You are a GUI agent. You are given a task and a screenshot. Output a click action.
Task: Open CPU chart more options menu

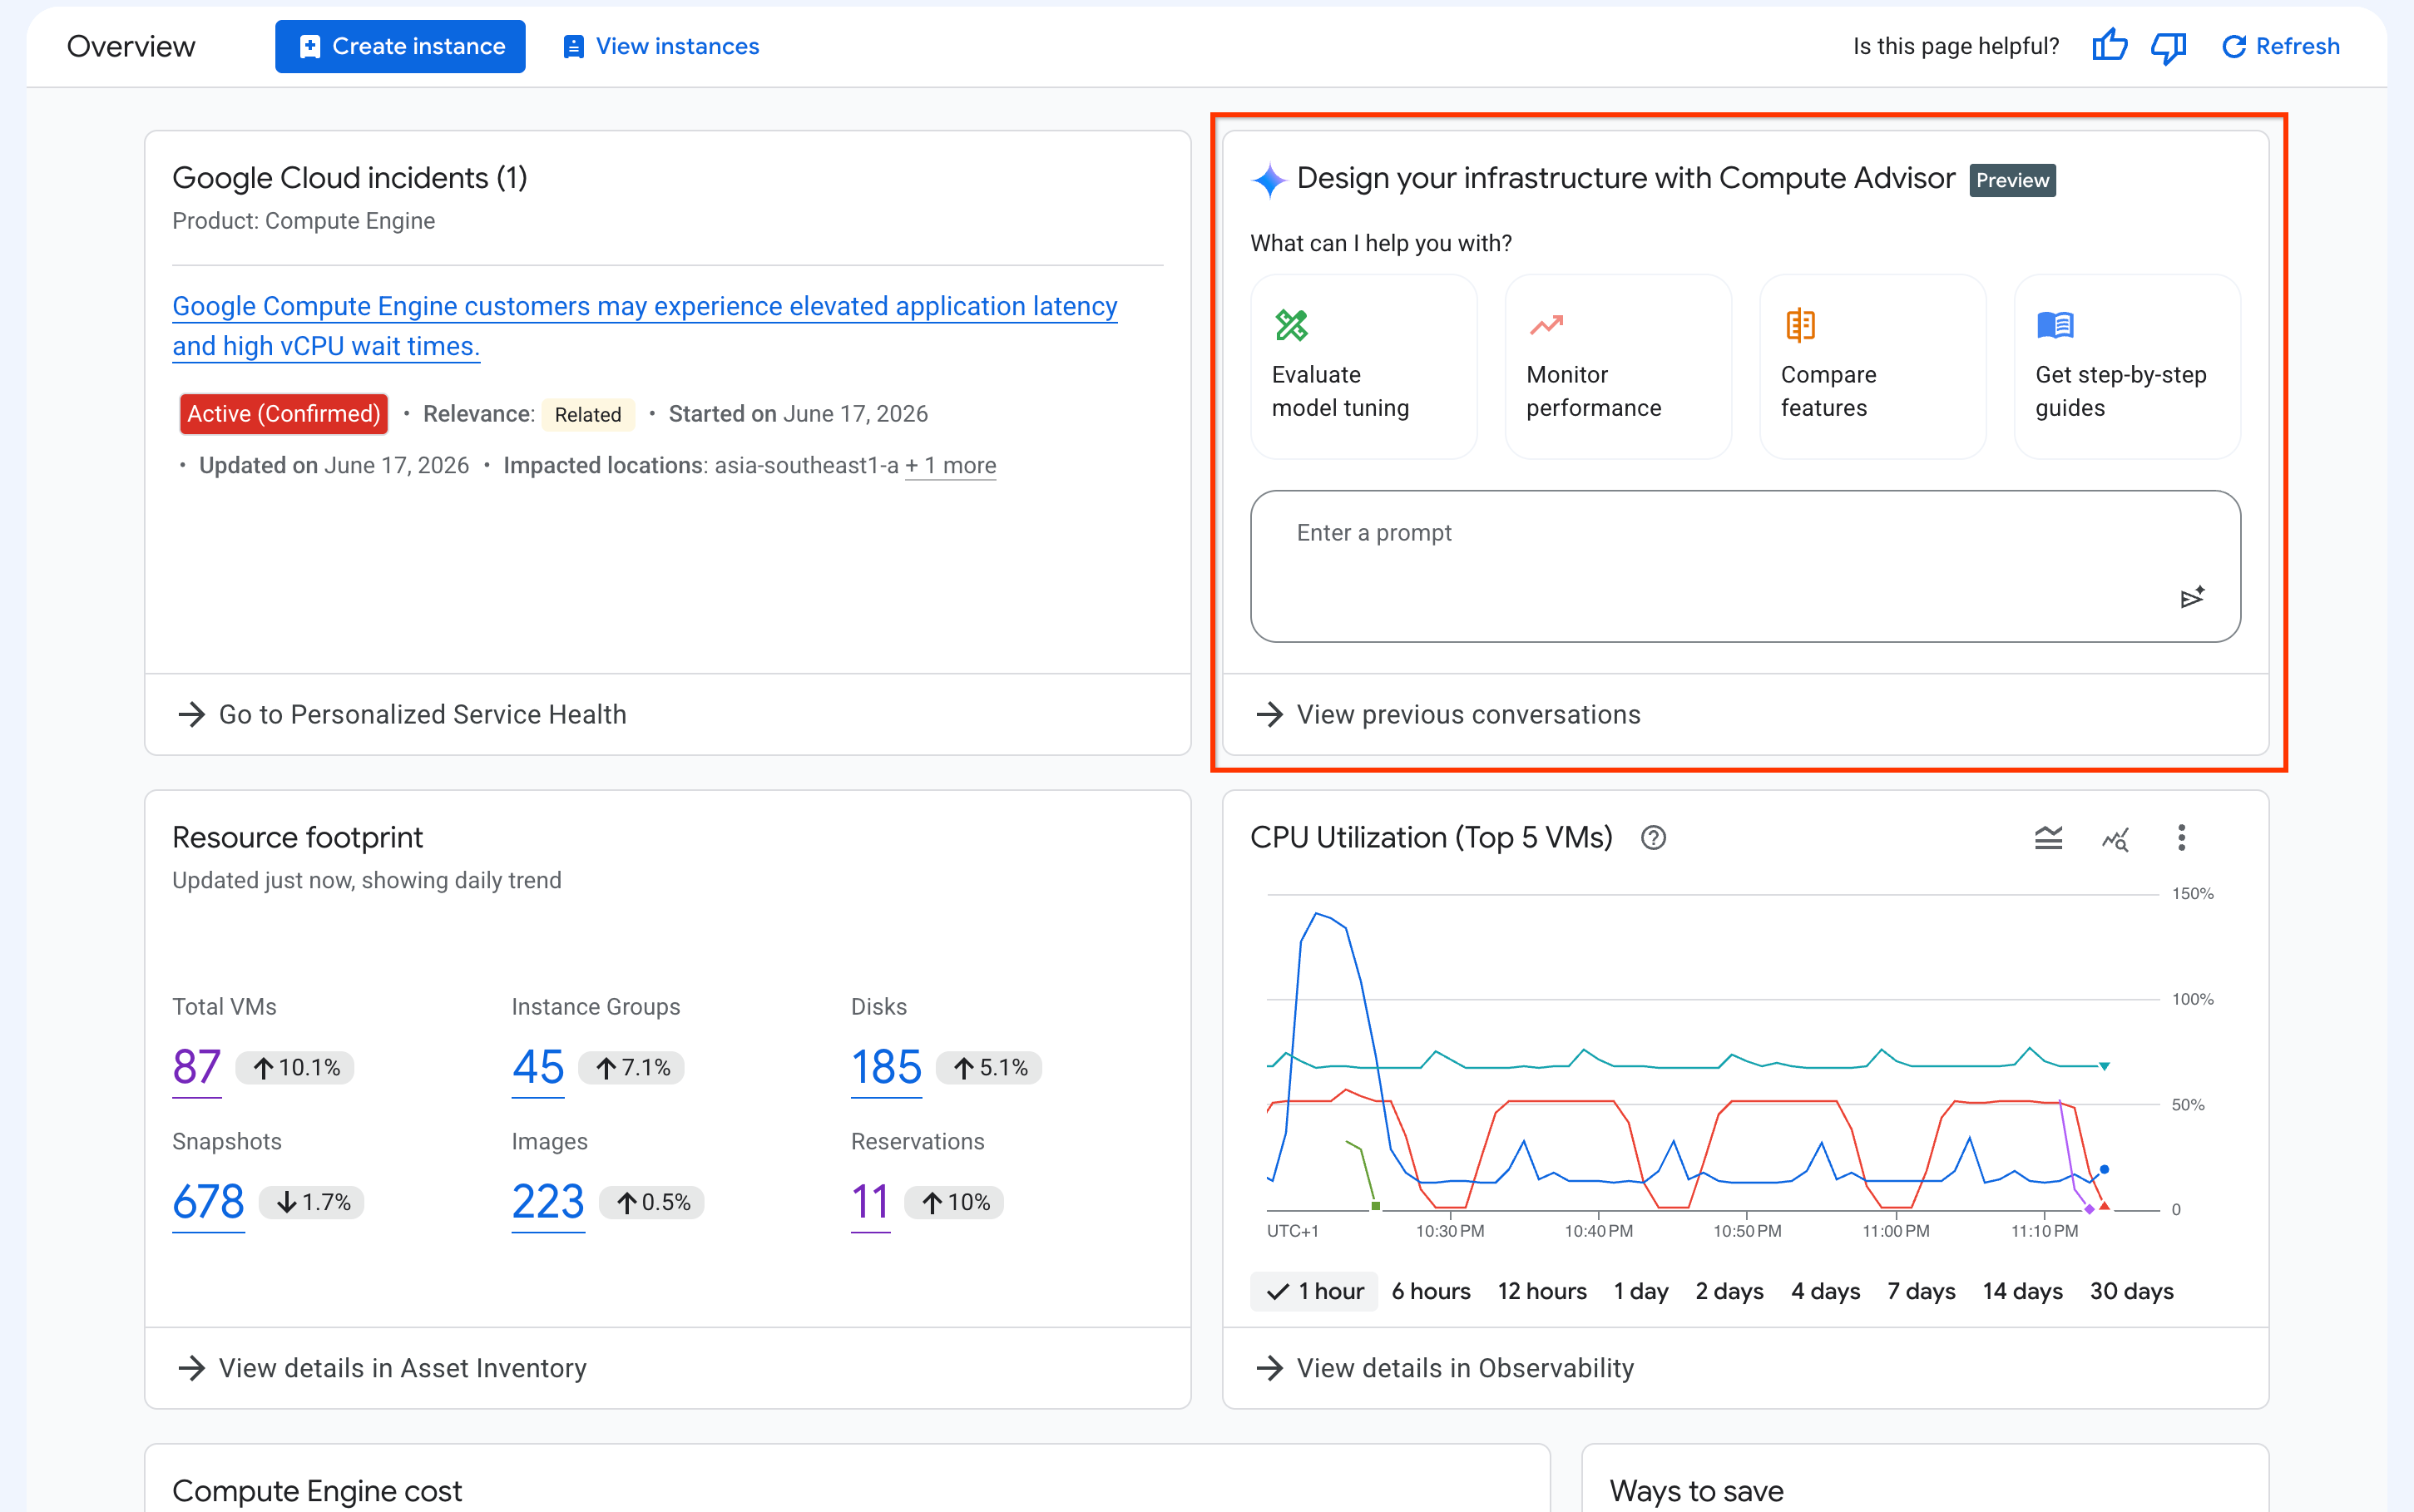tap(2181, 838)
